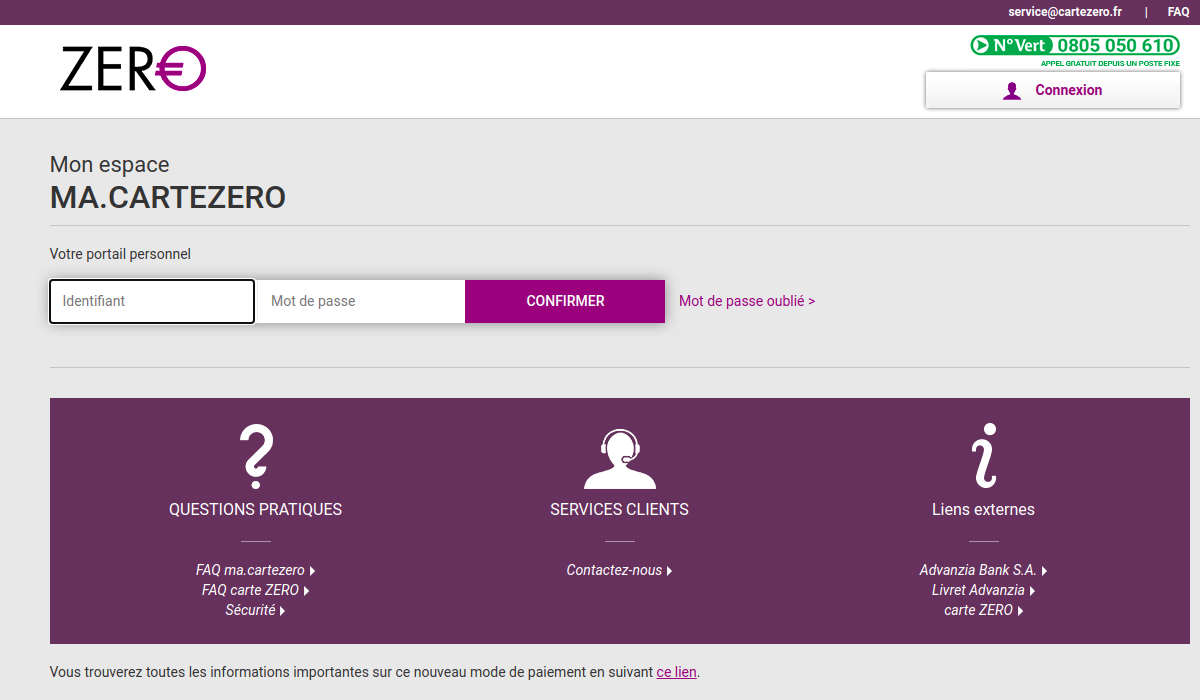Open the Livret Advanzia link
Viewport: 1200px width, 700px height.
(x=977, y=590)
